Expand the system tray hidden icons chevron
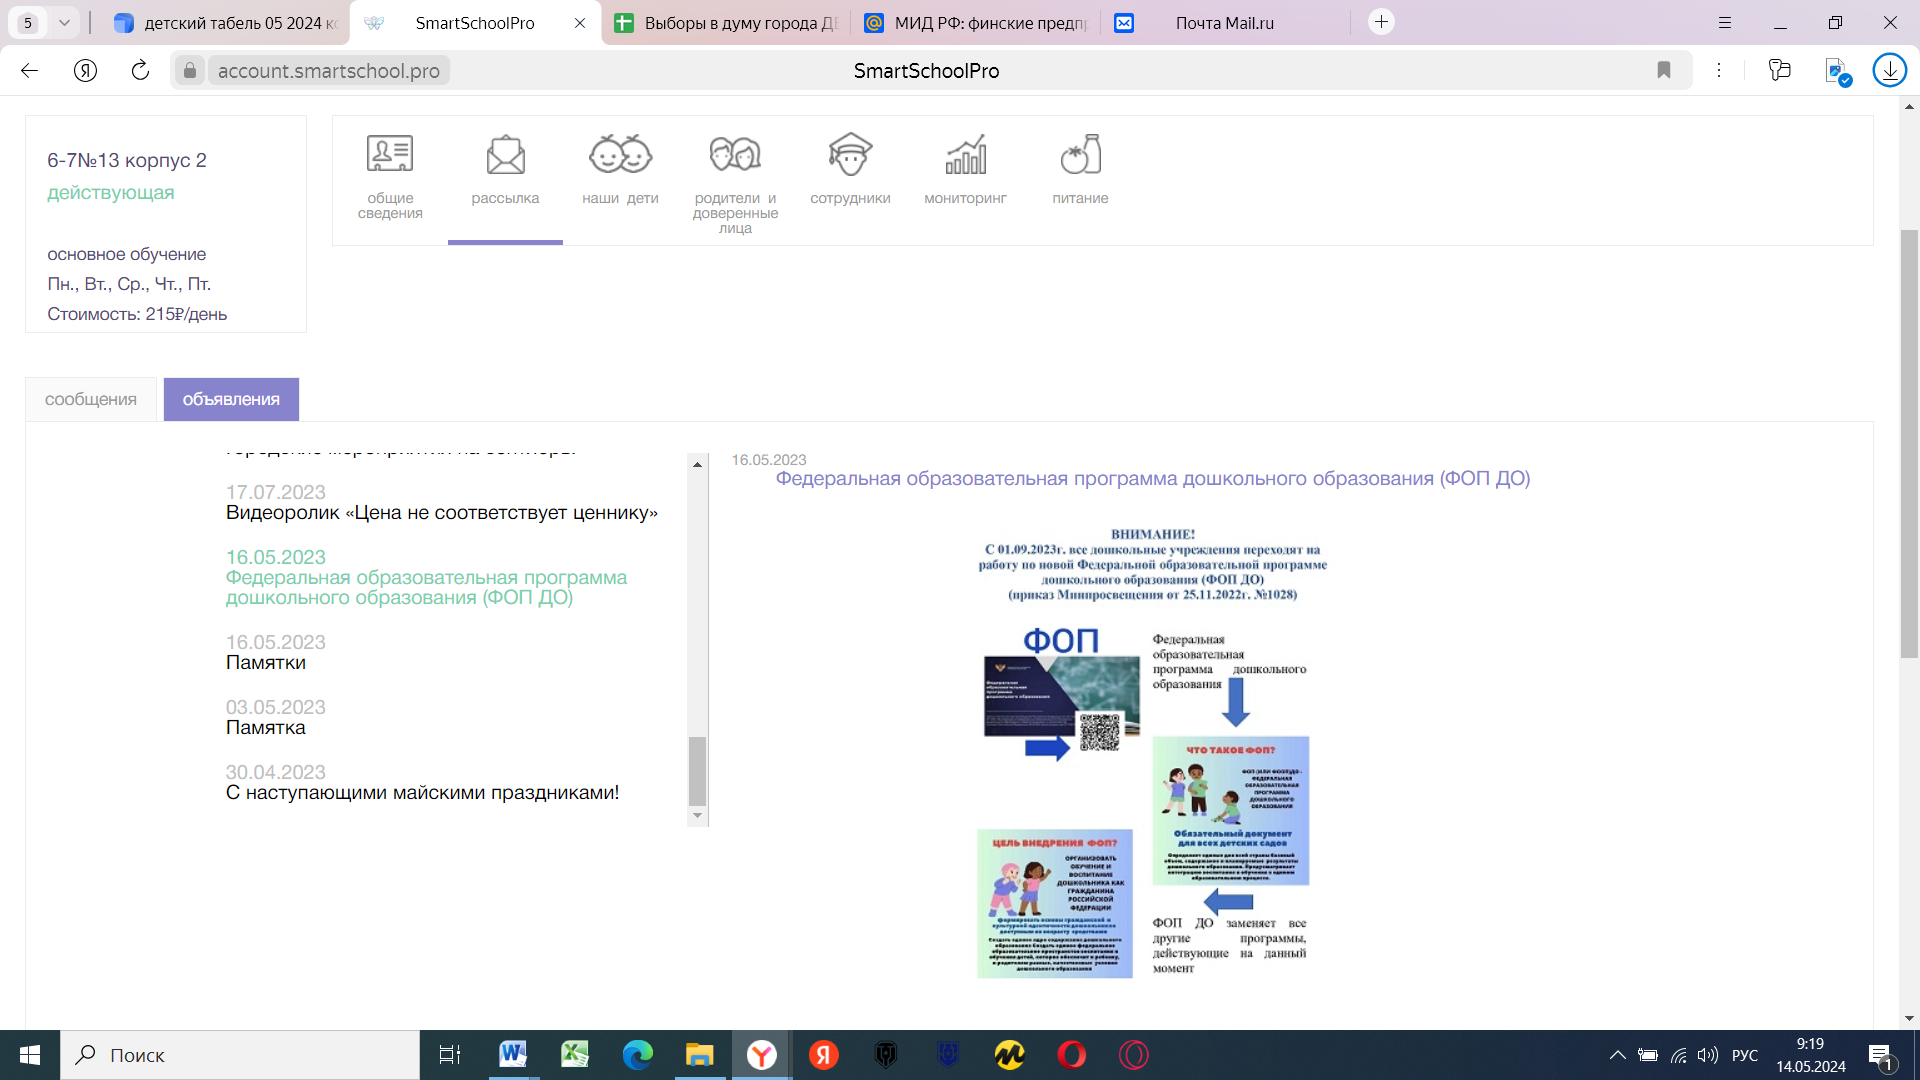Viewport: 1920px width, 1080px height. point(1617,1055)
